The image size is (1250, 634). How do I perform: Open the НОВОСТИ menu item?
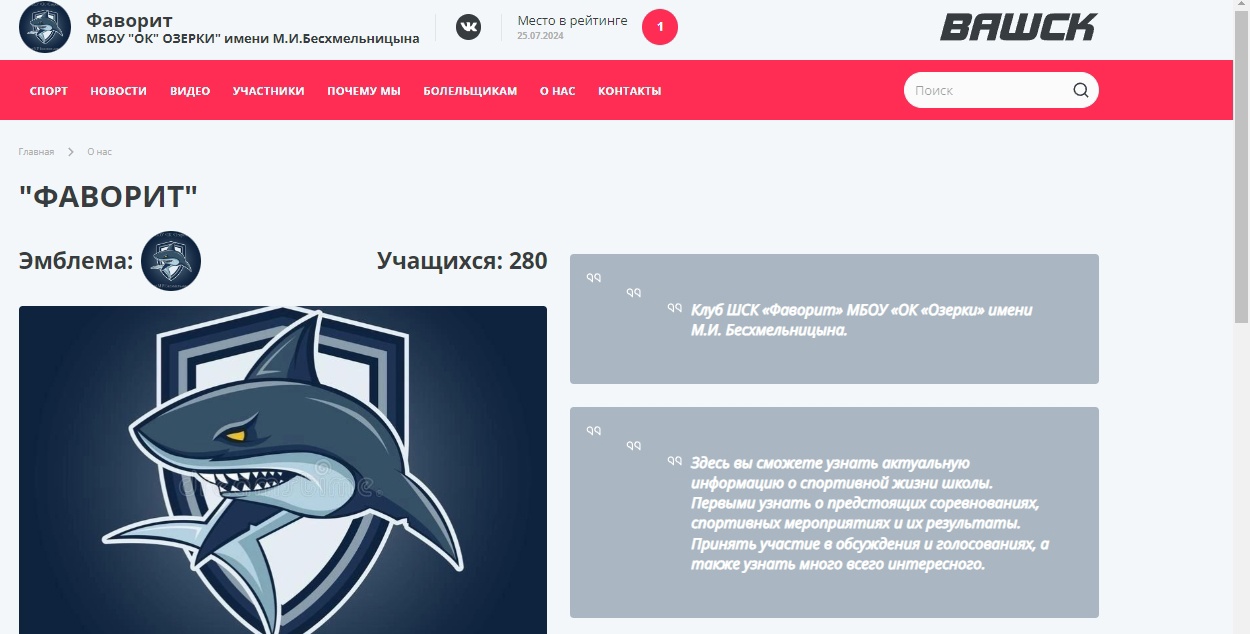pyautogui.click(x=118, y=91)
